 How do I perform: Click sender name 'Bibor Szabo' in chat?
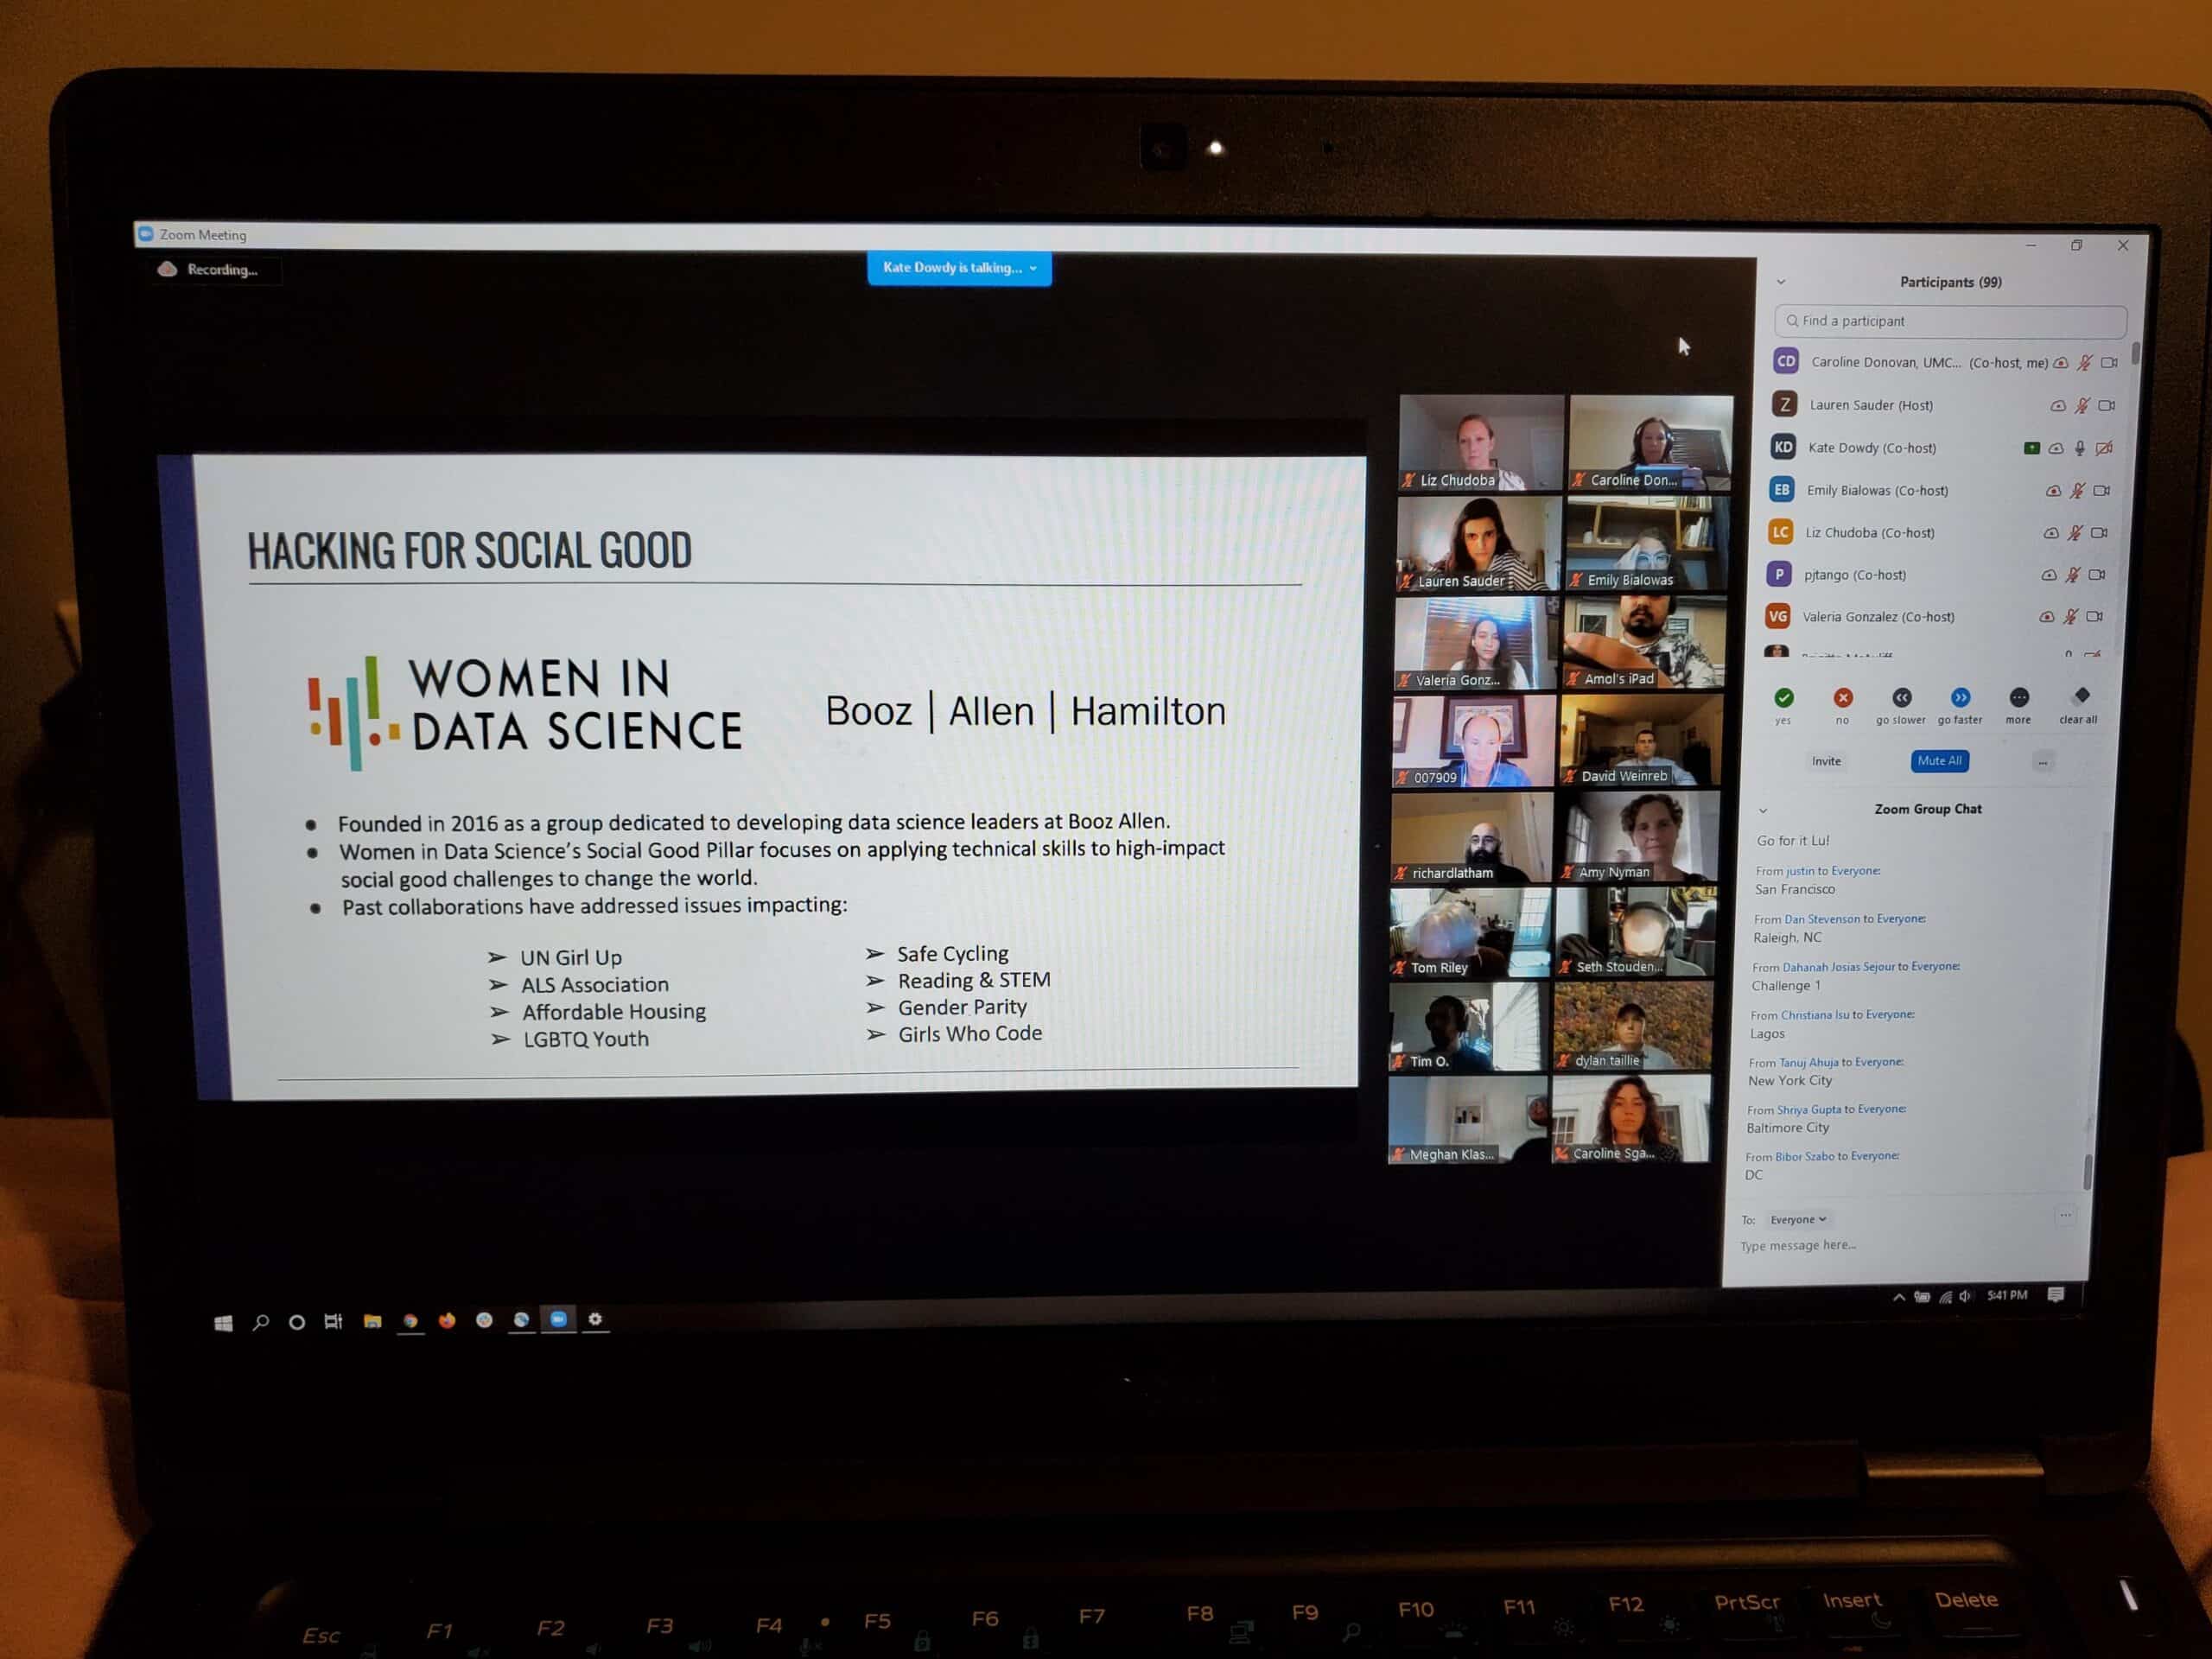coord(1805,1157)
